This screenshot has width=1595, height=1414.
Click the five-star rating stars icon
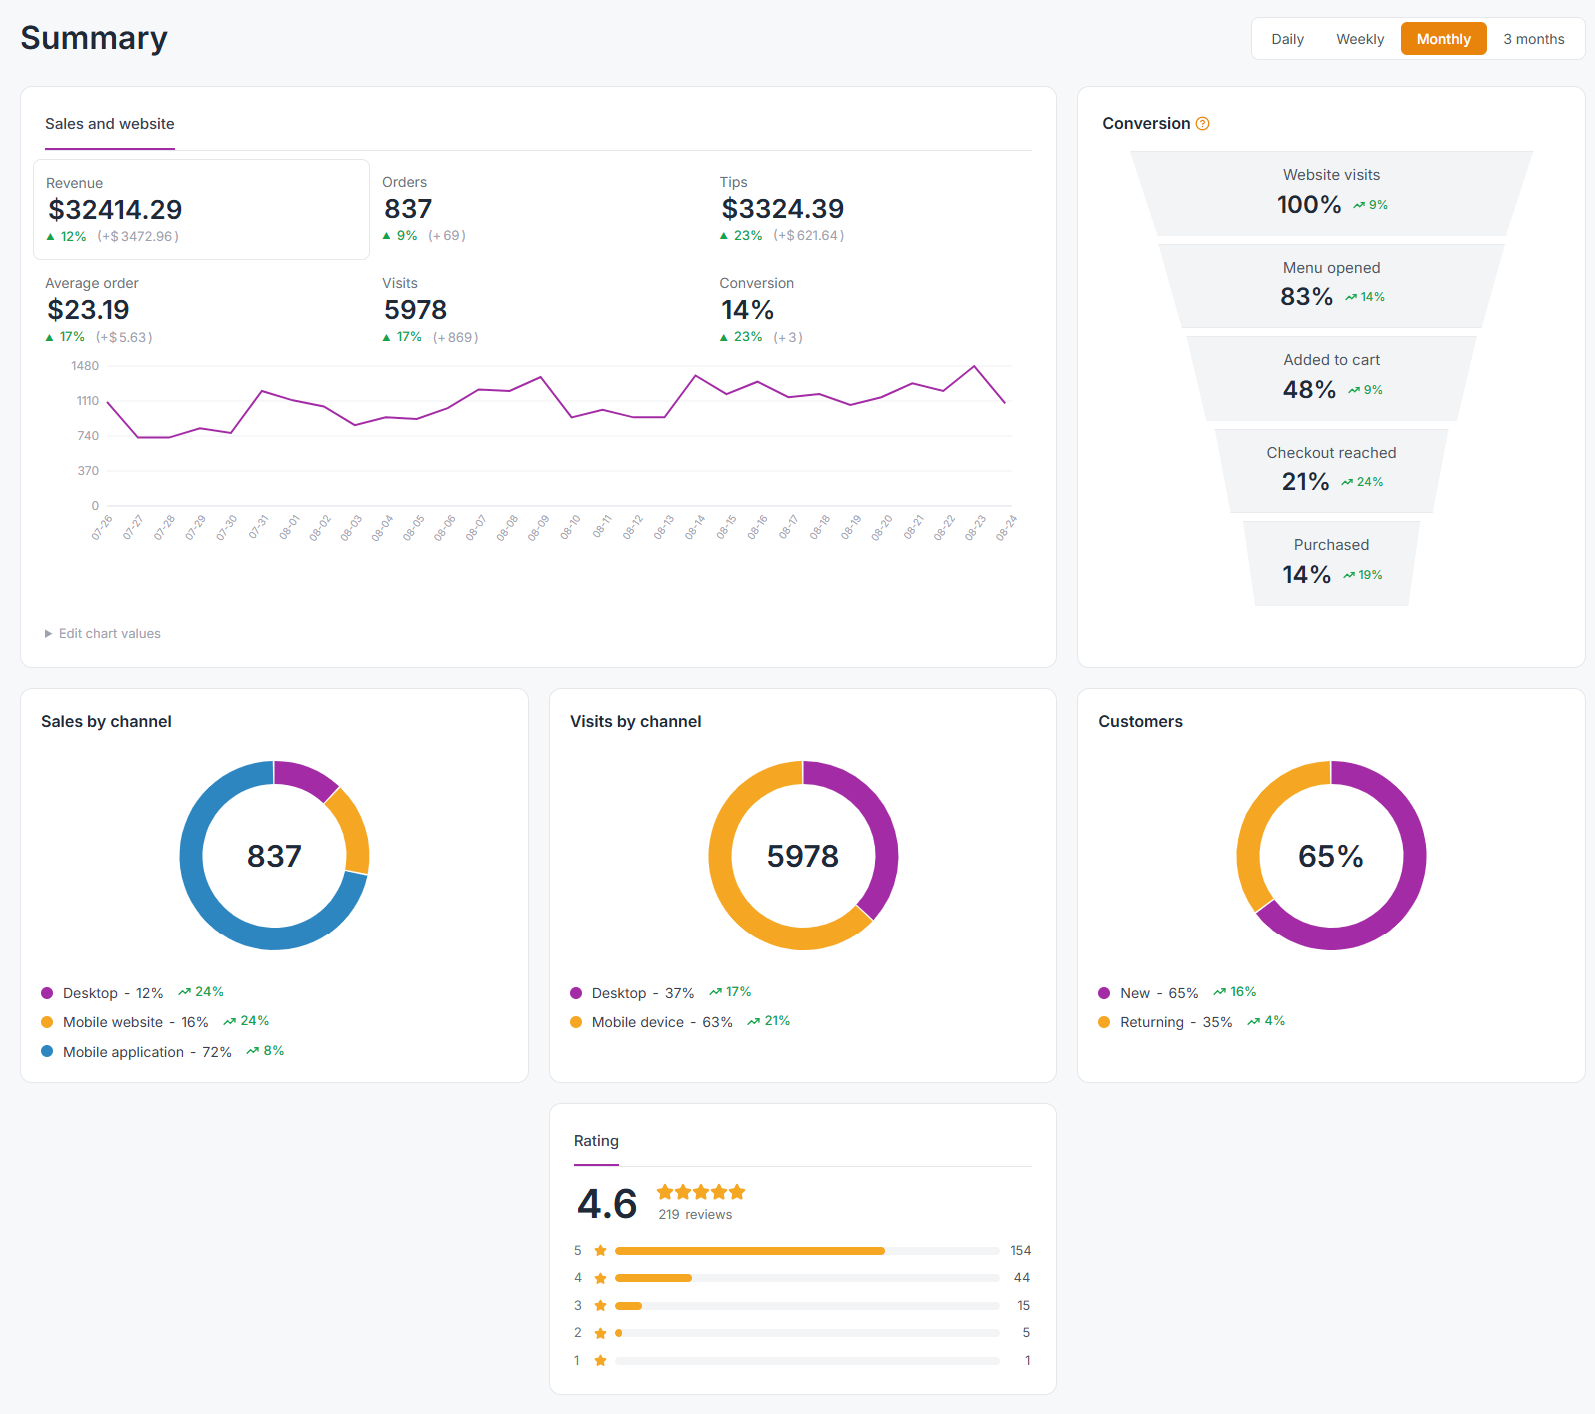click(x=701, y=1192)
